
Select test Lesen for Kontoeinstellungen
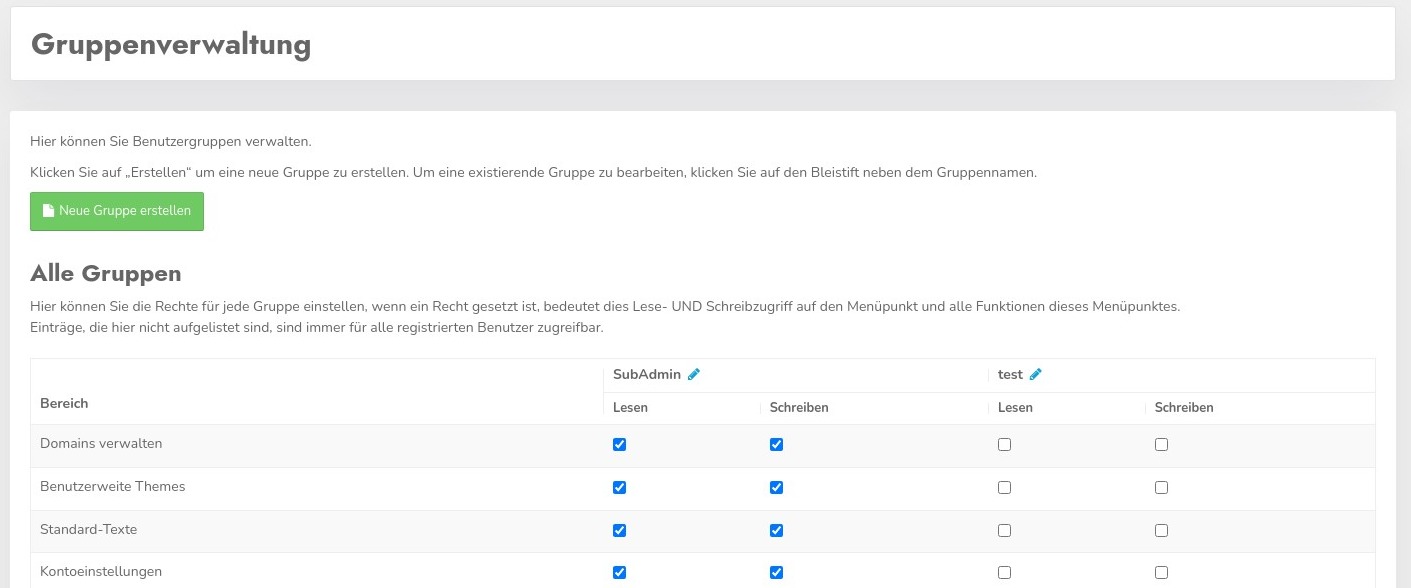pos(1004,573)
